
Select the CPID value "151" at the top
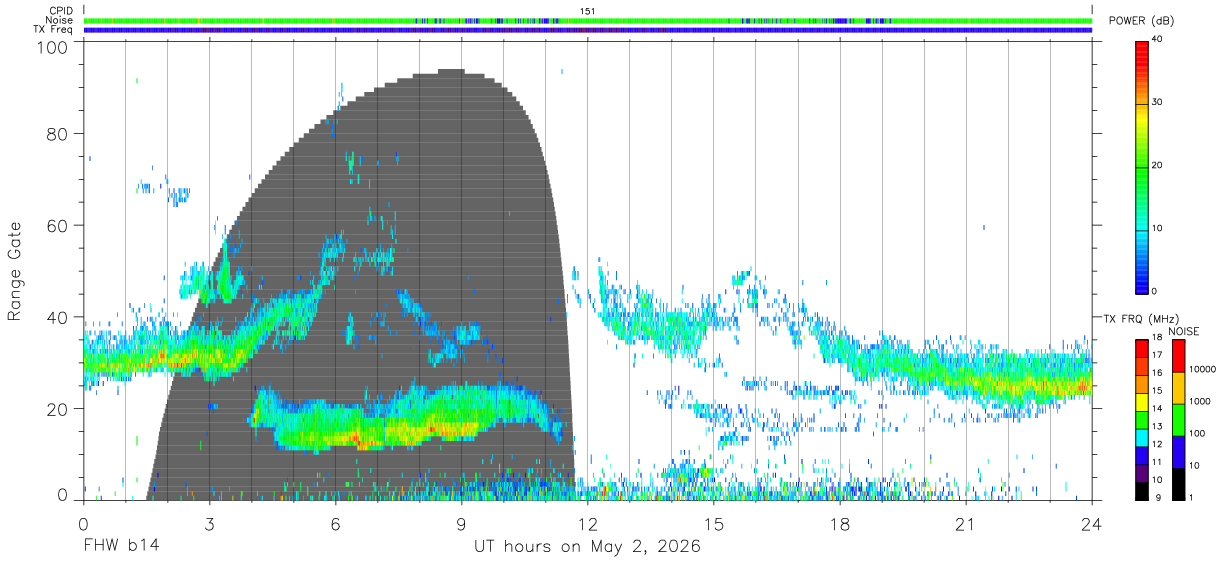[x=587, y=11]
